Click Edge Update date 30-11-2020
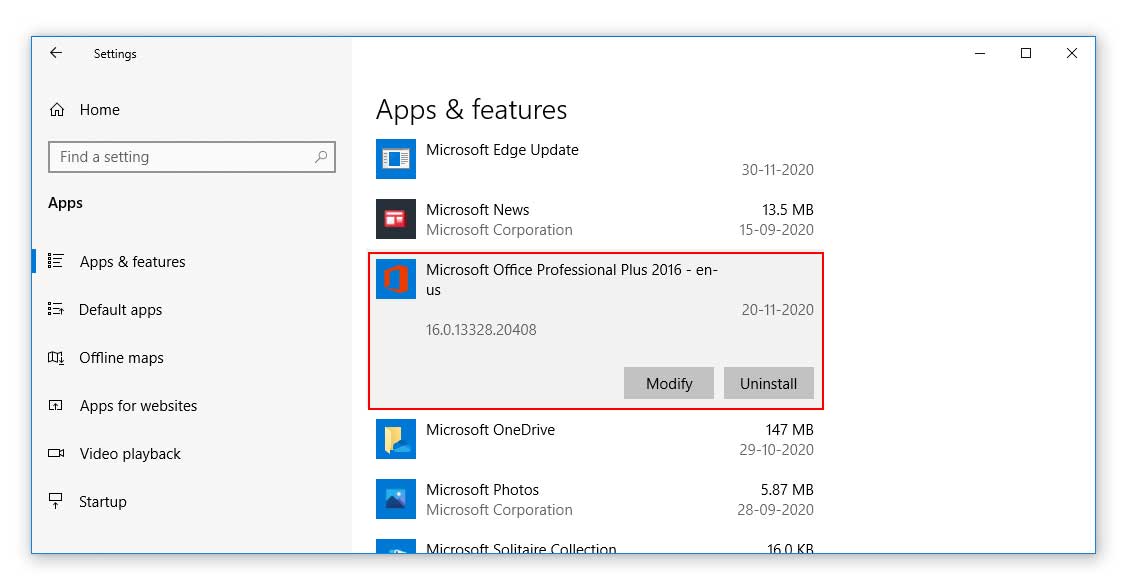This screenshot has height=585, width=1131. (778, 170)
